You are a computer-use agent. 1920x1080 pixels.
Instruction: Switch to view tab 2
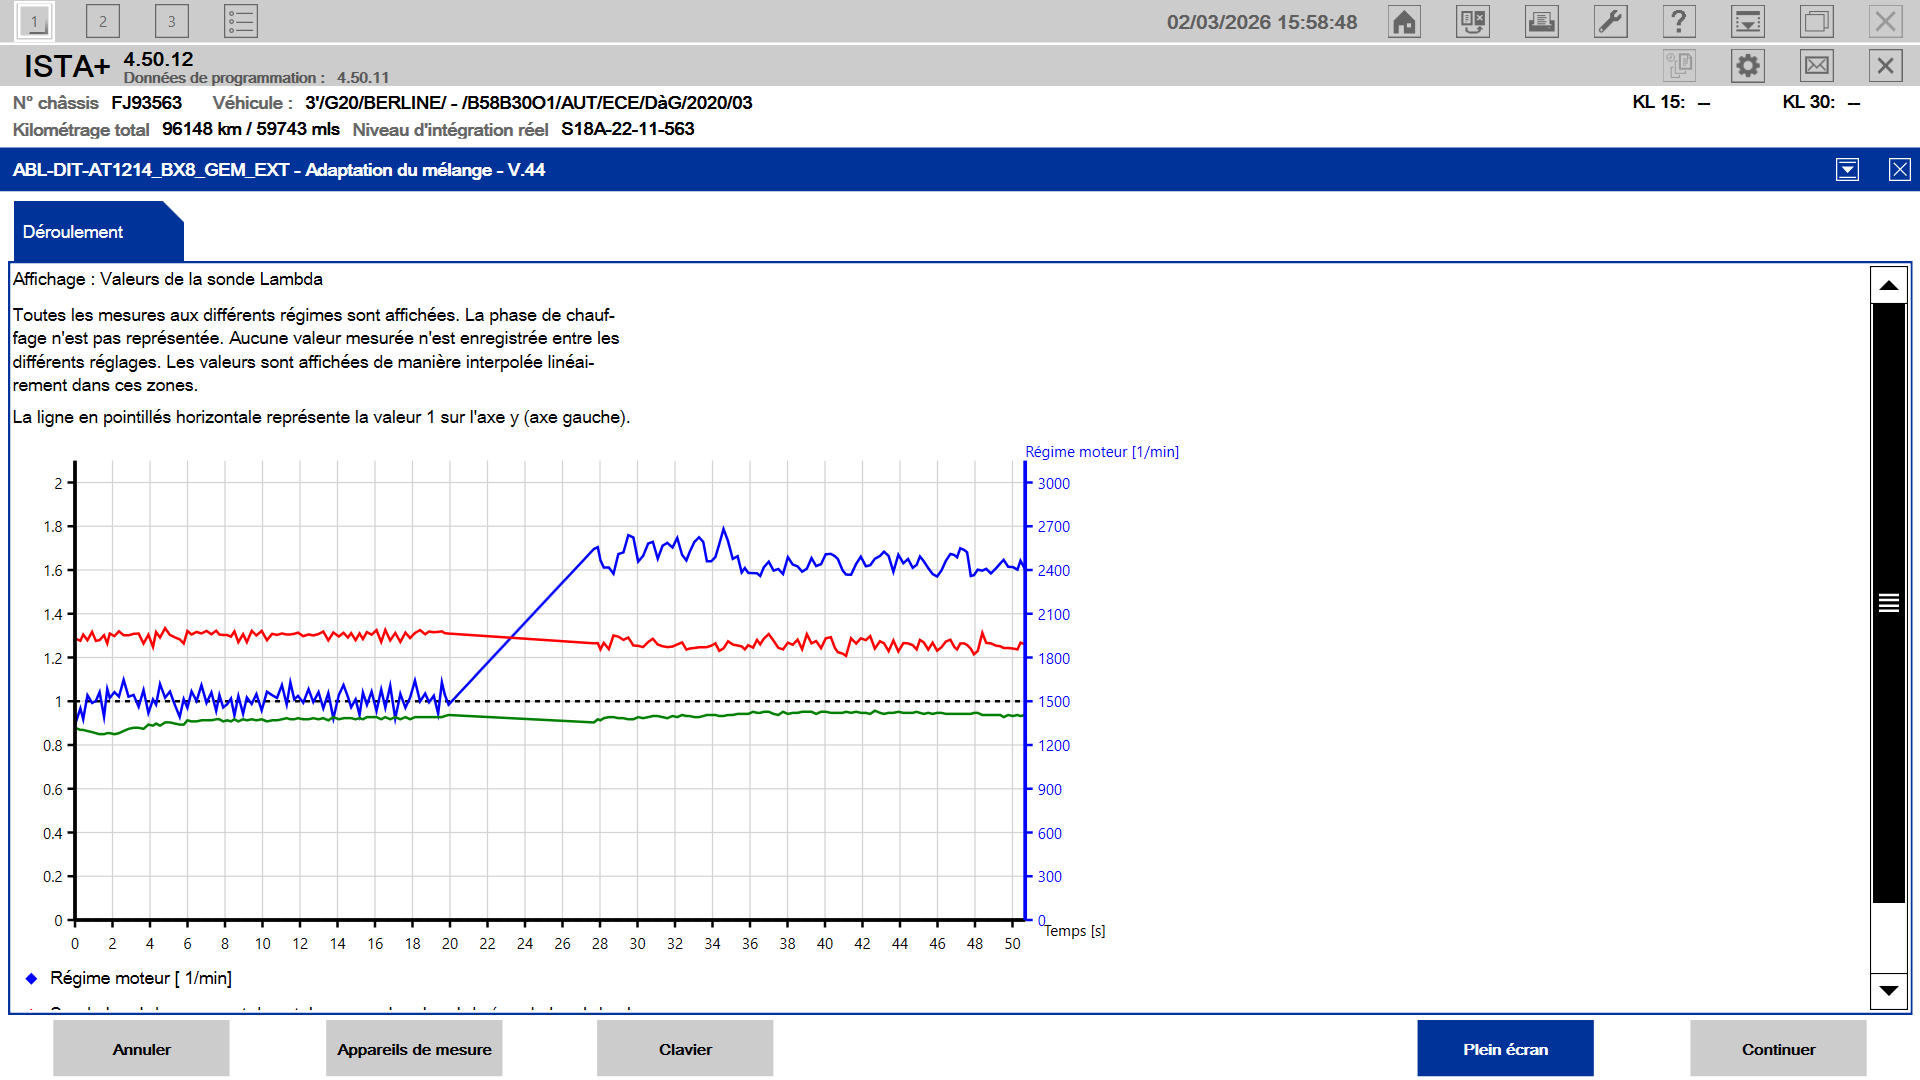103,21
